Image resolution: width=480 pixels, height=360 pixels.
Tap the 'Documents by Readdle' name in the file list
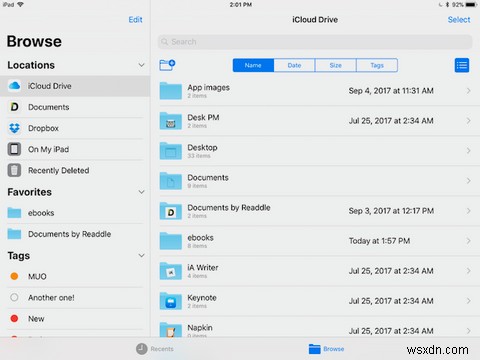tap(229, 207)
